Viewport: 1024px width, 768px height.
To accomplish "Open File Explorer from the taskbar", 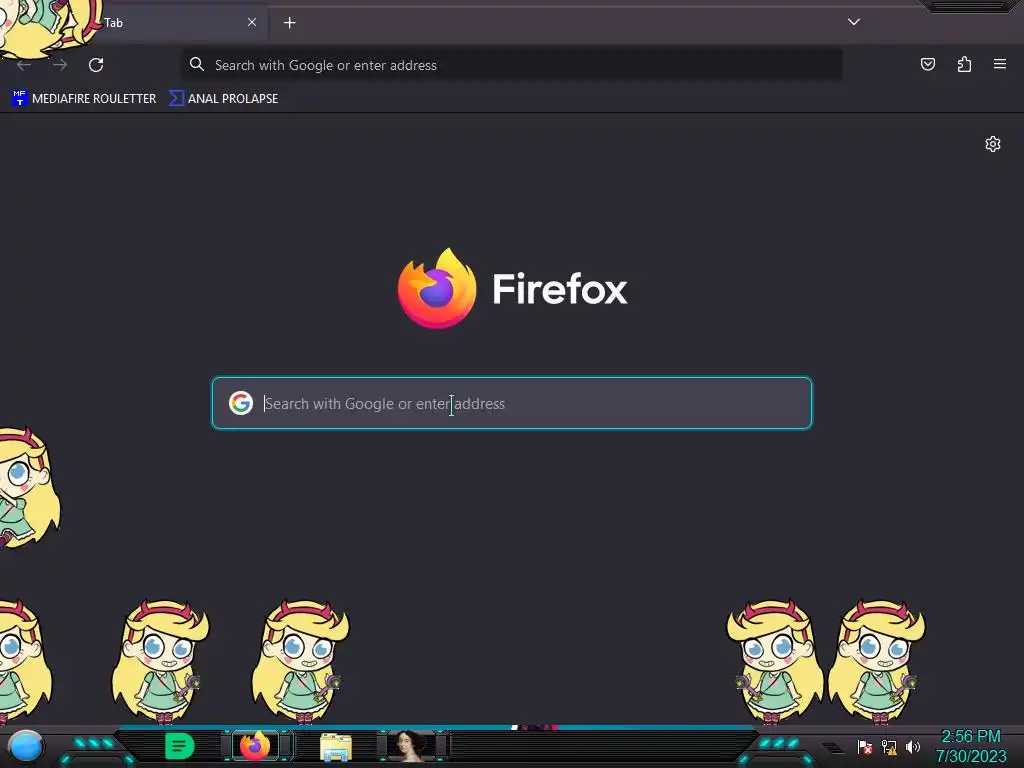I will pos(336,746).
